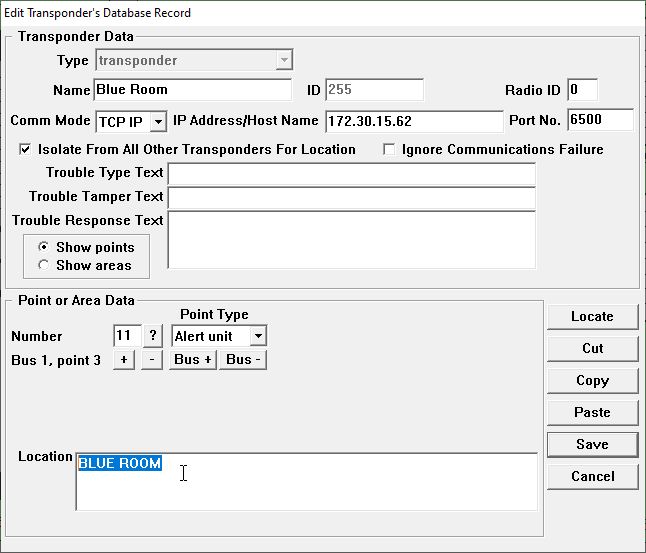Select the 'Show points' radio button

point(43,247)
